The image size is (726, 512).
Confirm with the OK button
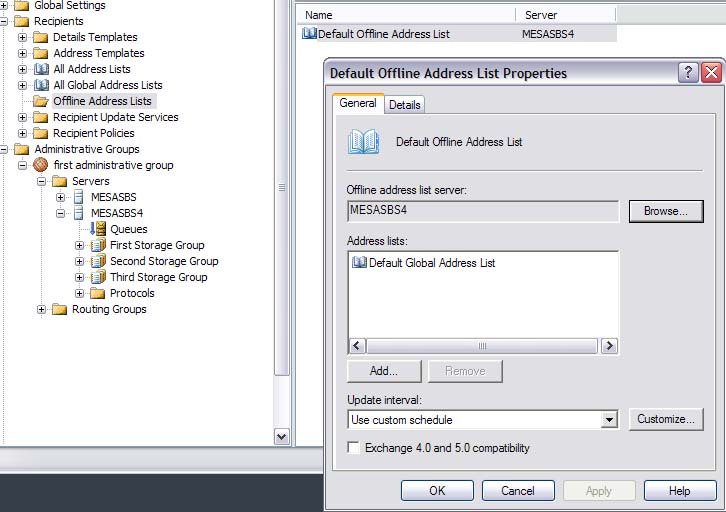[x=437, y=491]
